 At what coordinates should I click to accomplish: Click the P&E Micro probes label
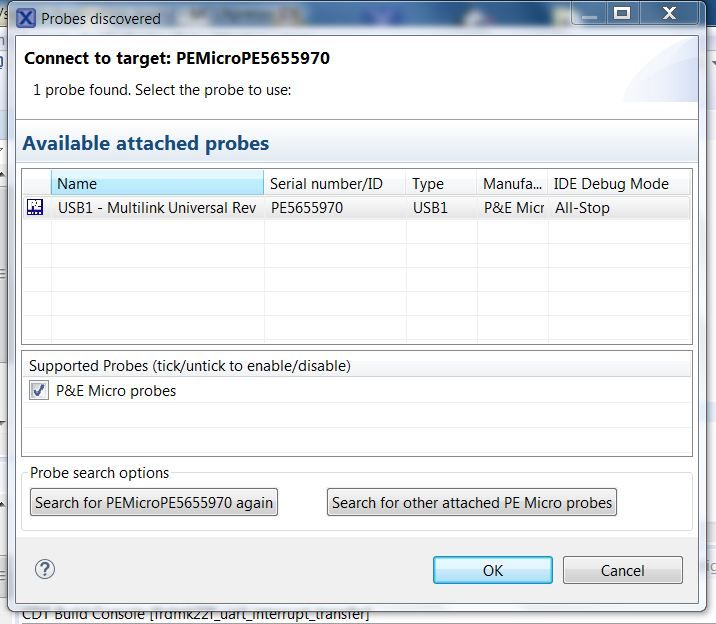116,391
